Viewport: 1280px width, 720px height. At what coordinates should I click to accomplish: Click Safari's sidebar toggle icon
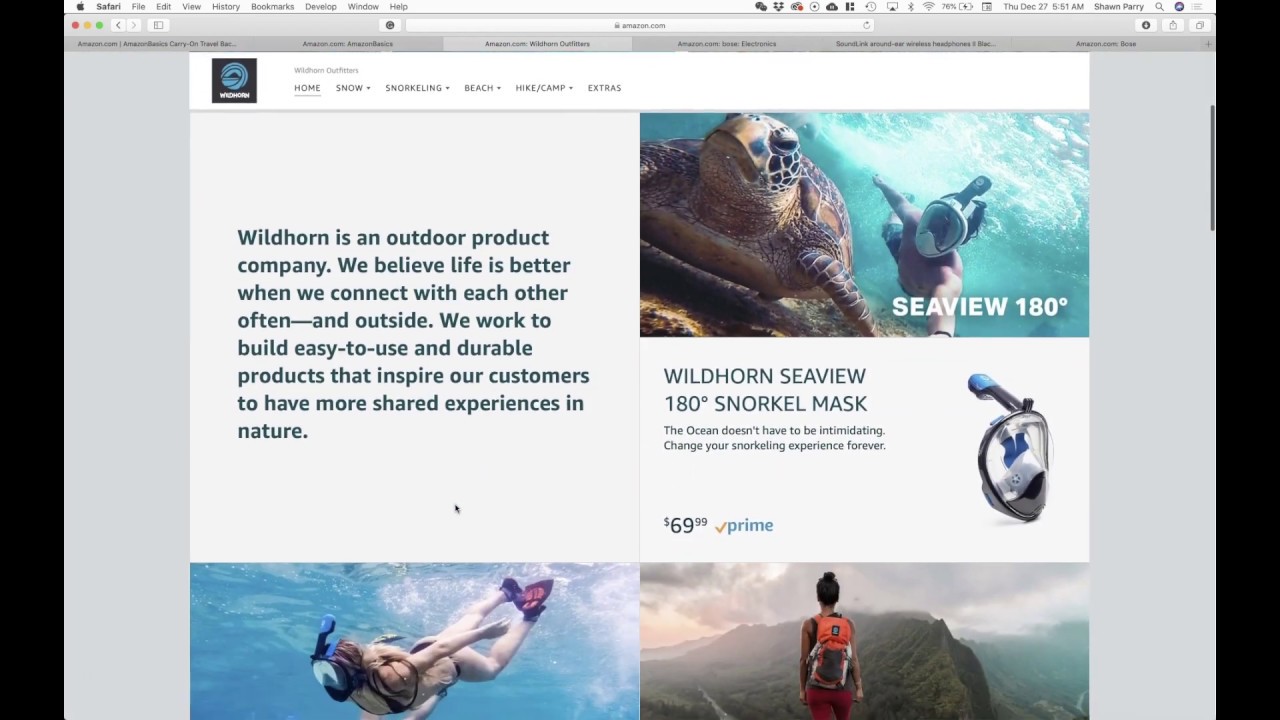(158, 25)
